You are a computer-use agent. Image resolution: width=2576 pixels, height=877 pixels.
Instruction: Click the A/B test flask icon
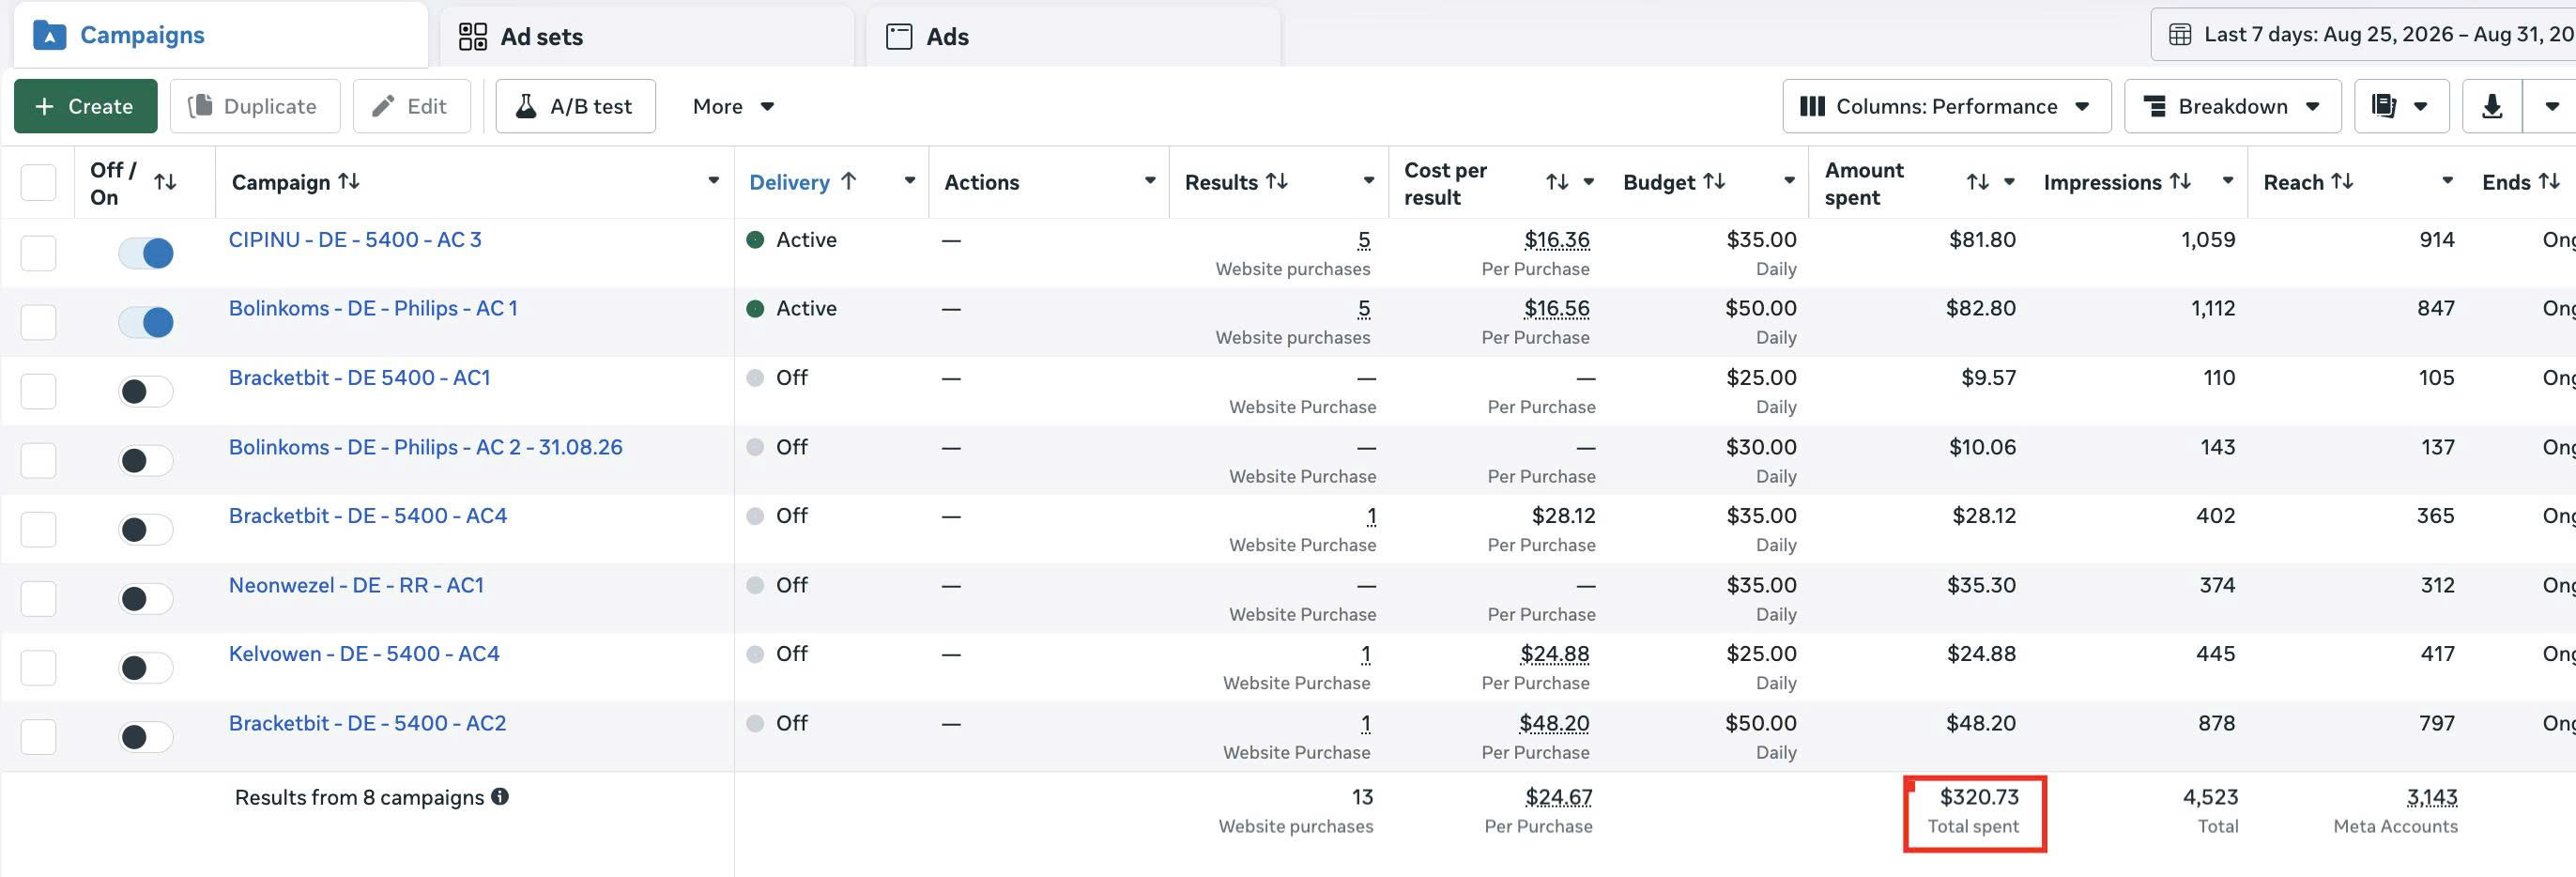(x=525, y=106)
